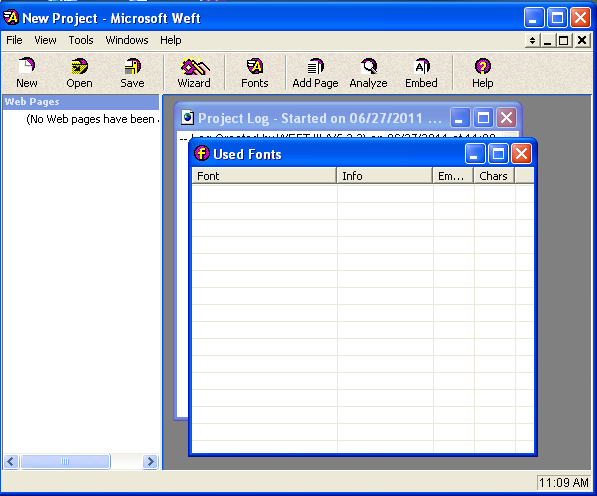Screen dimensions: 597x496
Task: Click the Microsoft Weft app icon in title bar
Action: (x=11, y=18)
